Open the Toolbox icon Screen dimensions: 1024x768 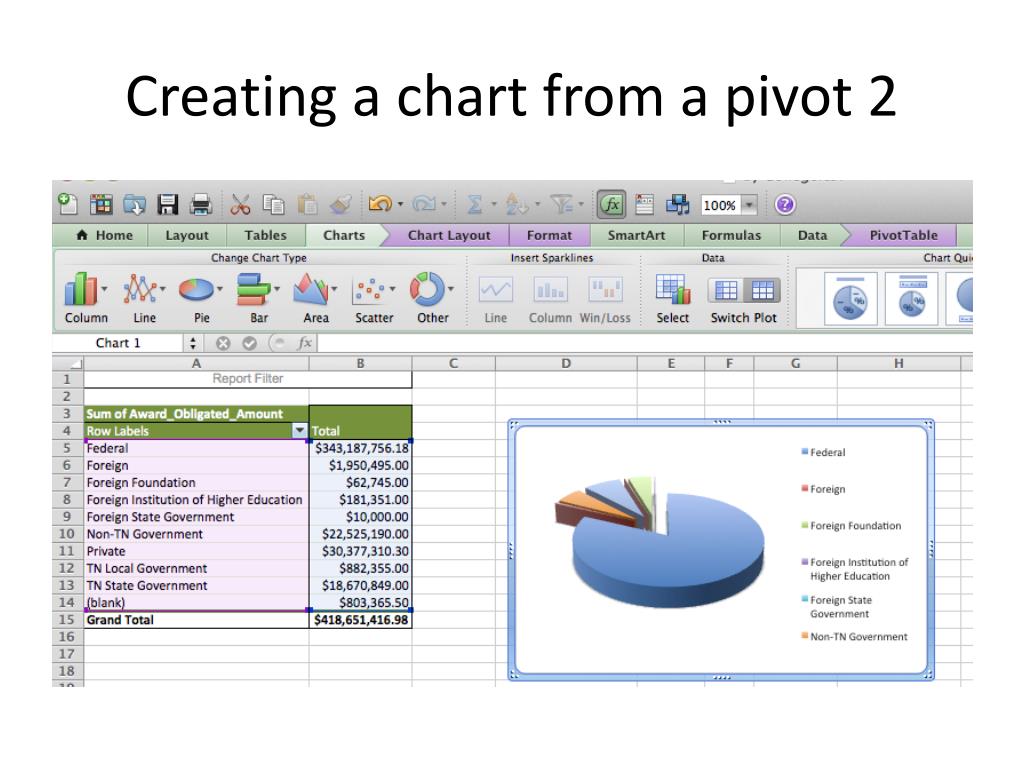point(645,205)
